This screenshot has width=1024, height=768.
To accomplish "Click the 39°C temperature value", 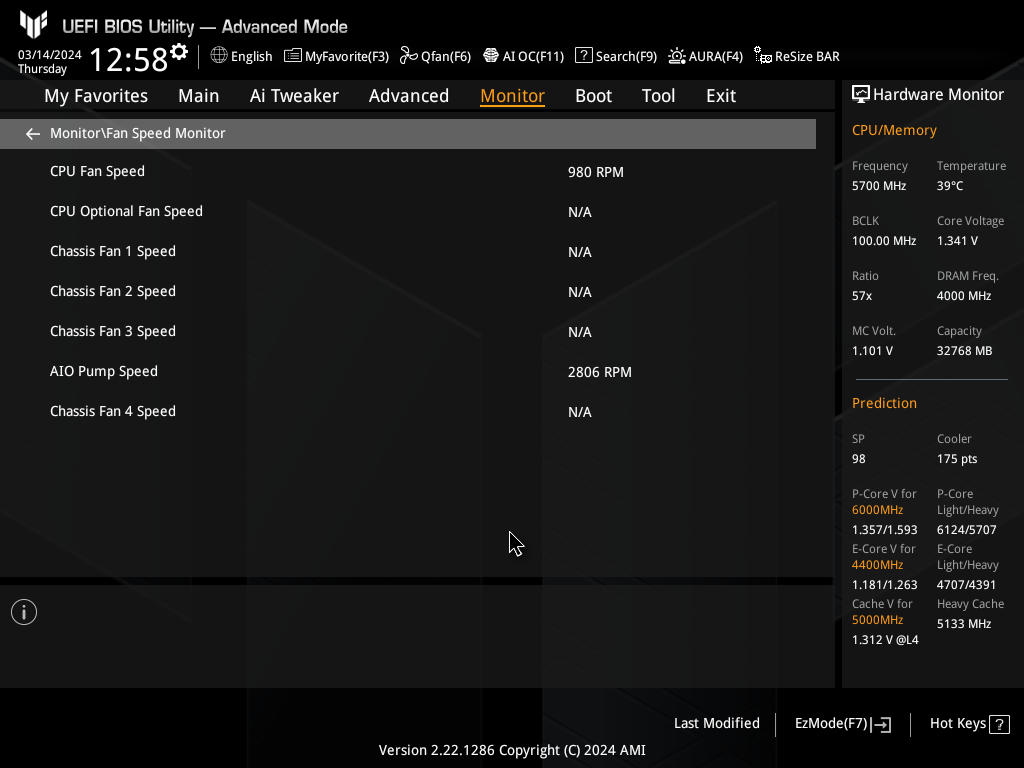I will [x=950, y=186].
